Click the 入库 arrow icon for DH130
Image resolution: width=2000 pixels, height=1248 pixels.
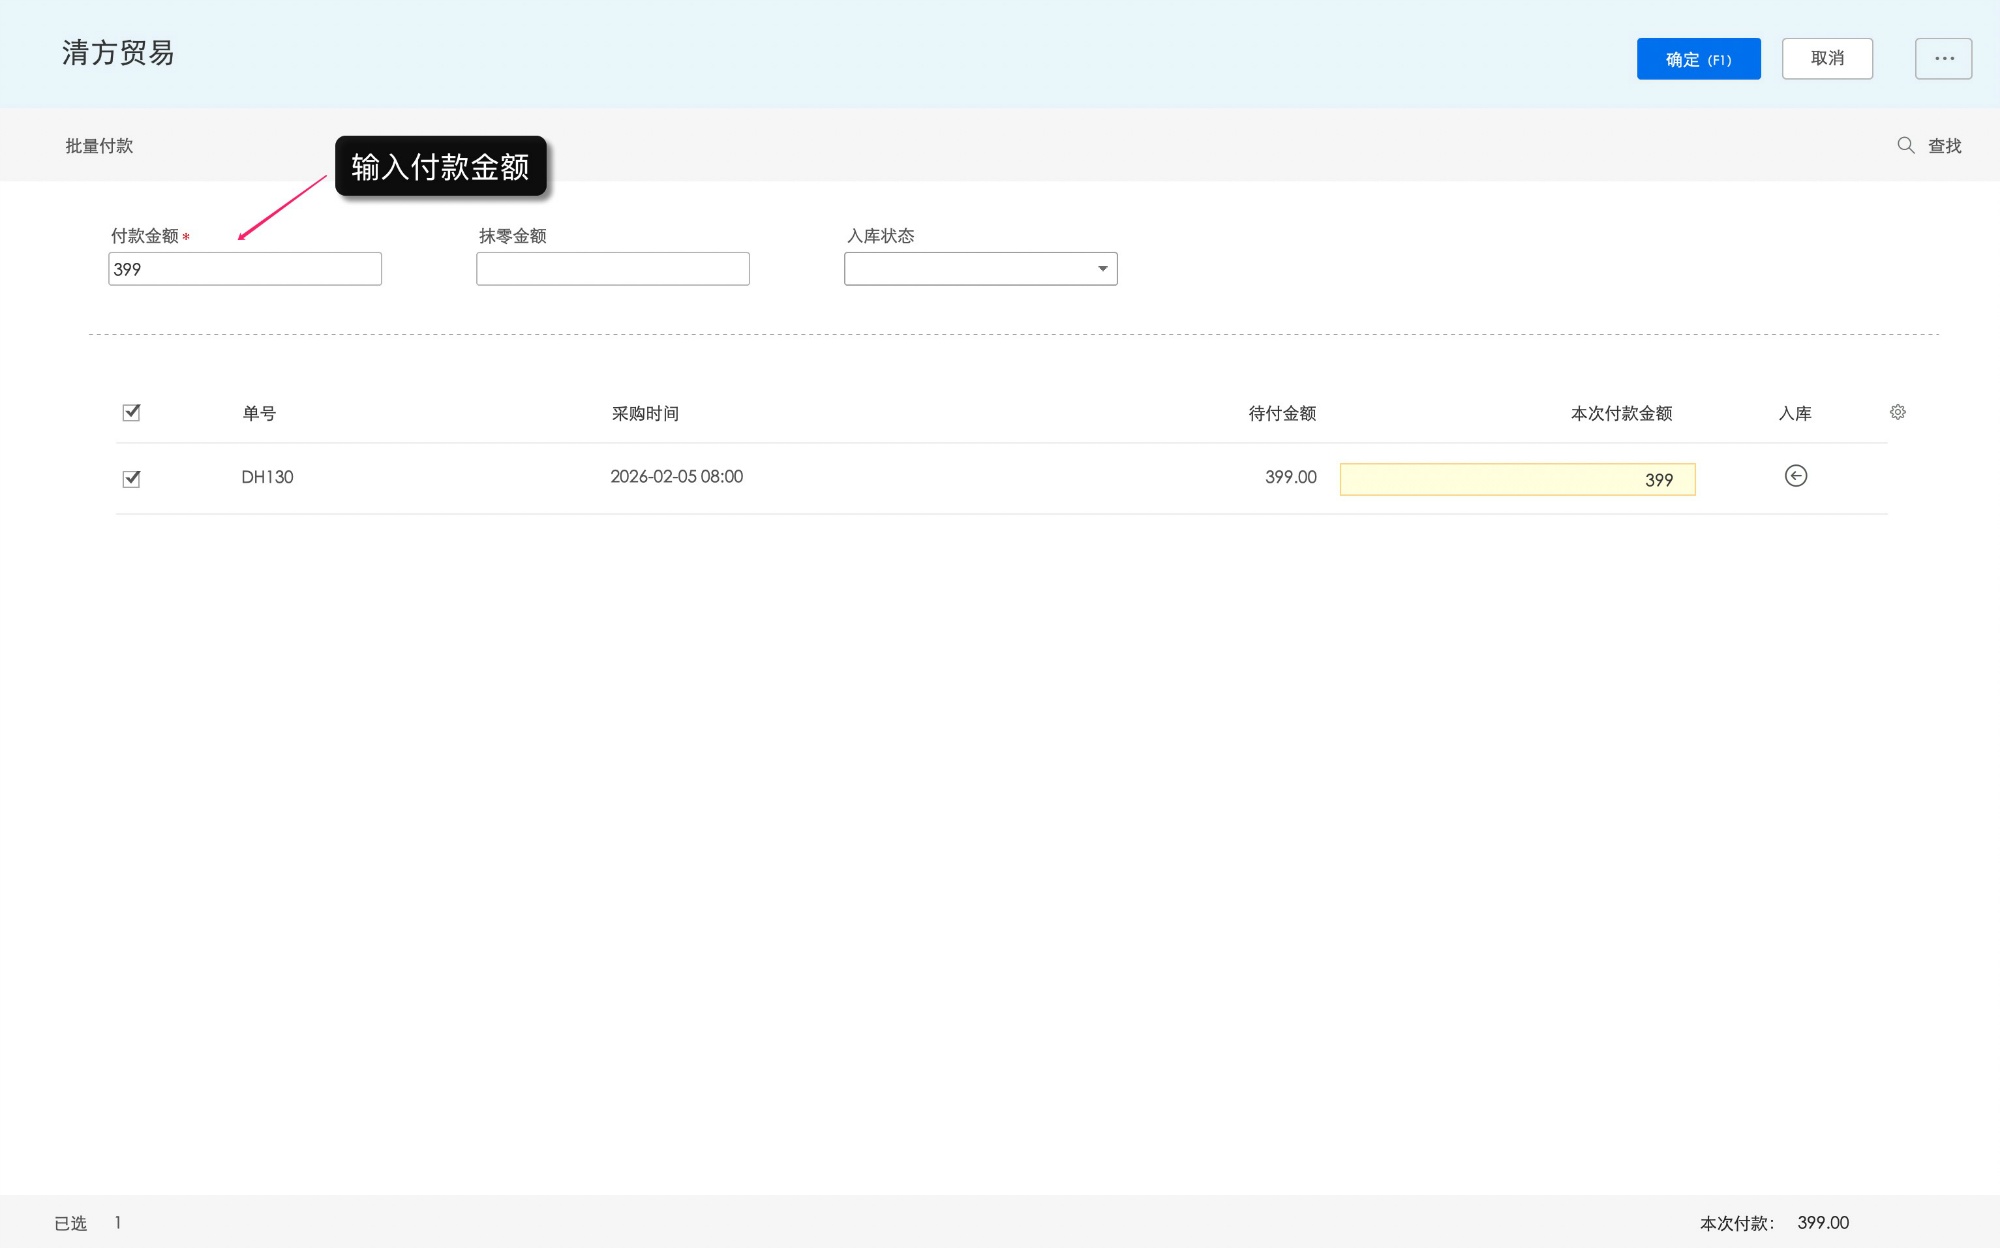(1795, 476)
